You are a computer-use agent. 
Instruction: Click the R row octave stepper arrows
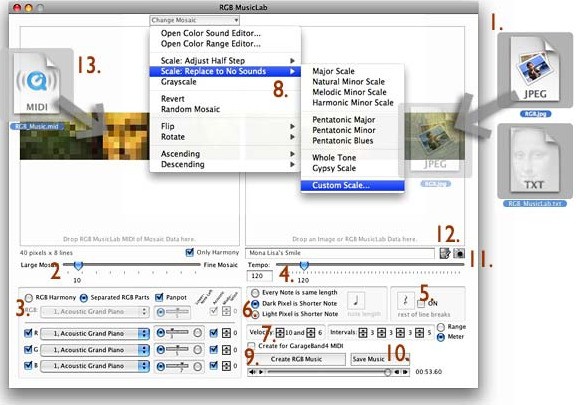pos(226,333)
